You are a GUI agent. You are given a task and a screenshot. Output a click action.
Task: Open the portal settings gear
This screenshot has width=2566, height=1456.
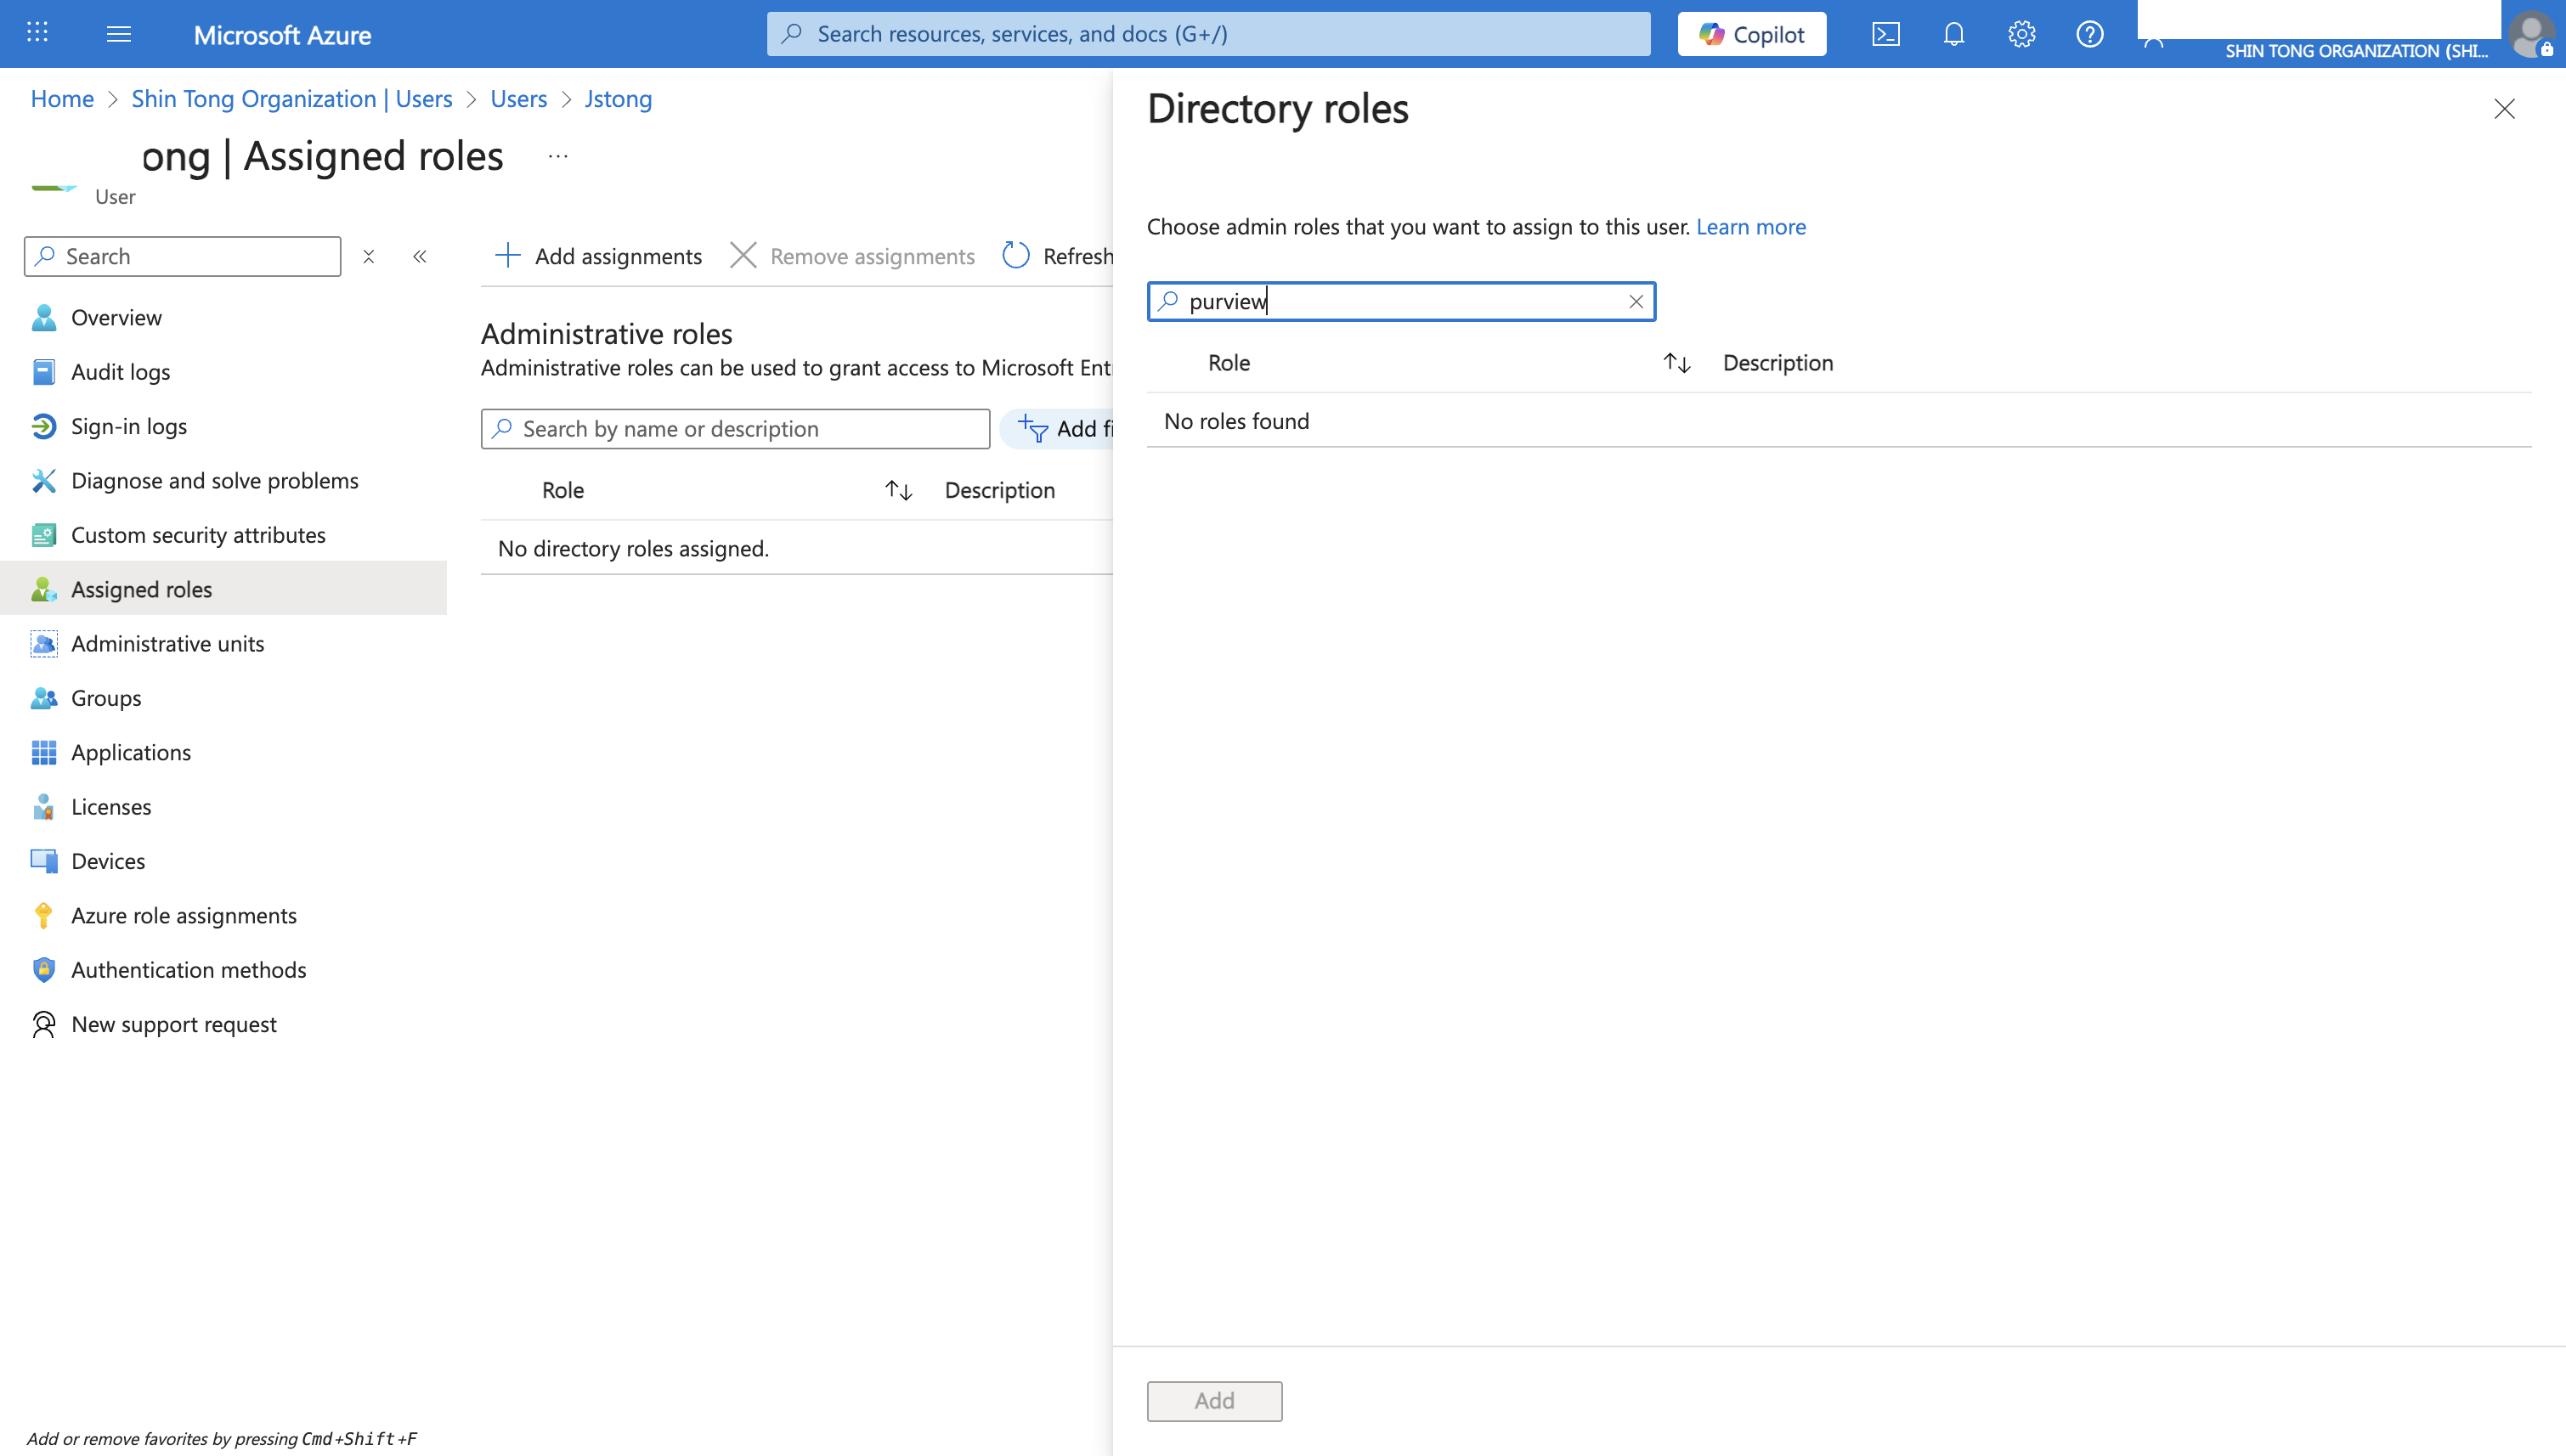2021,33
